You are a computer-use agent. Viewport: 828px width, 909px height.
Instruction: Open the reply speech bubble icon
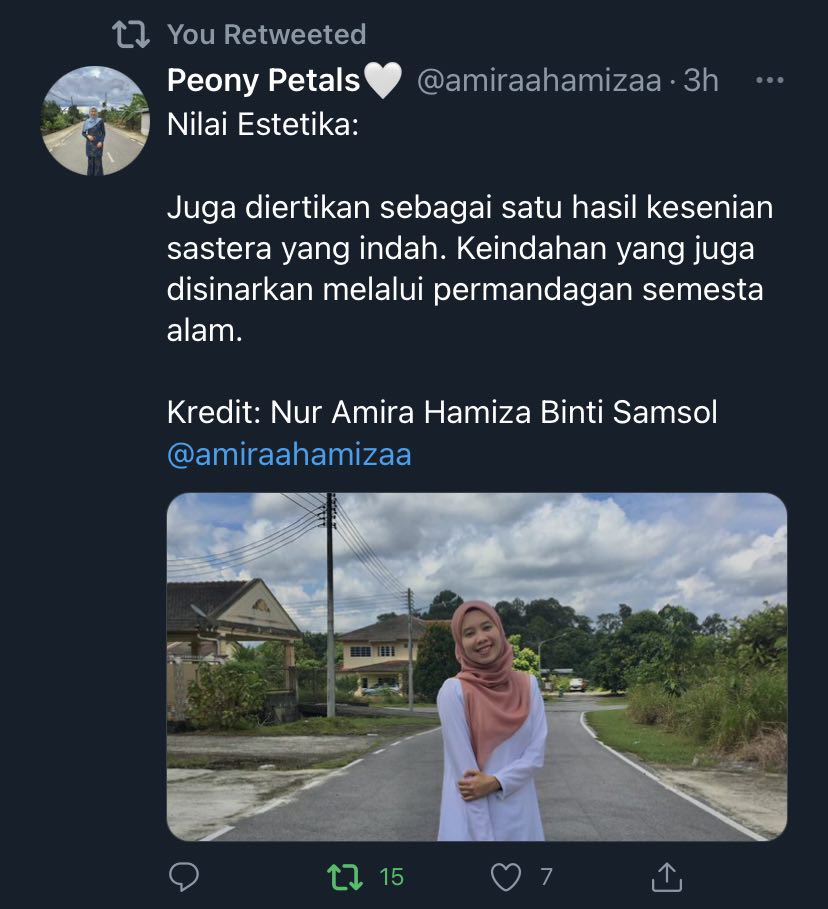[x=184, y=877]
